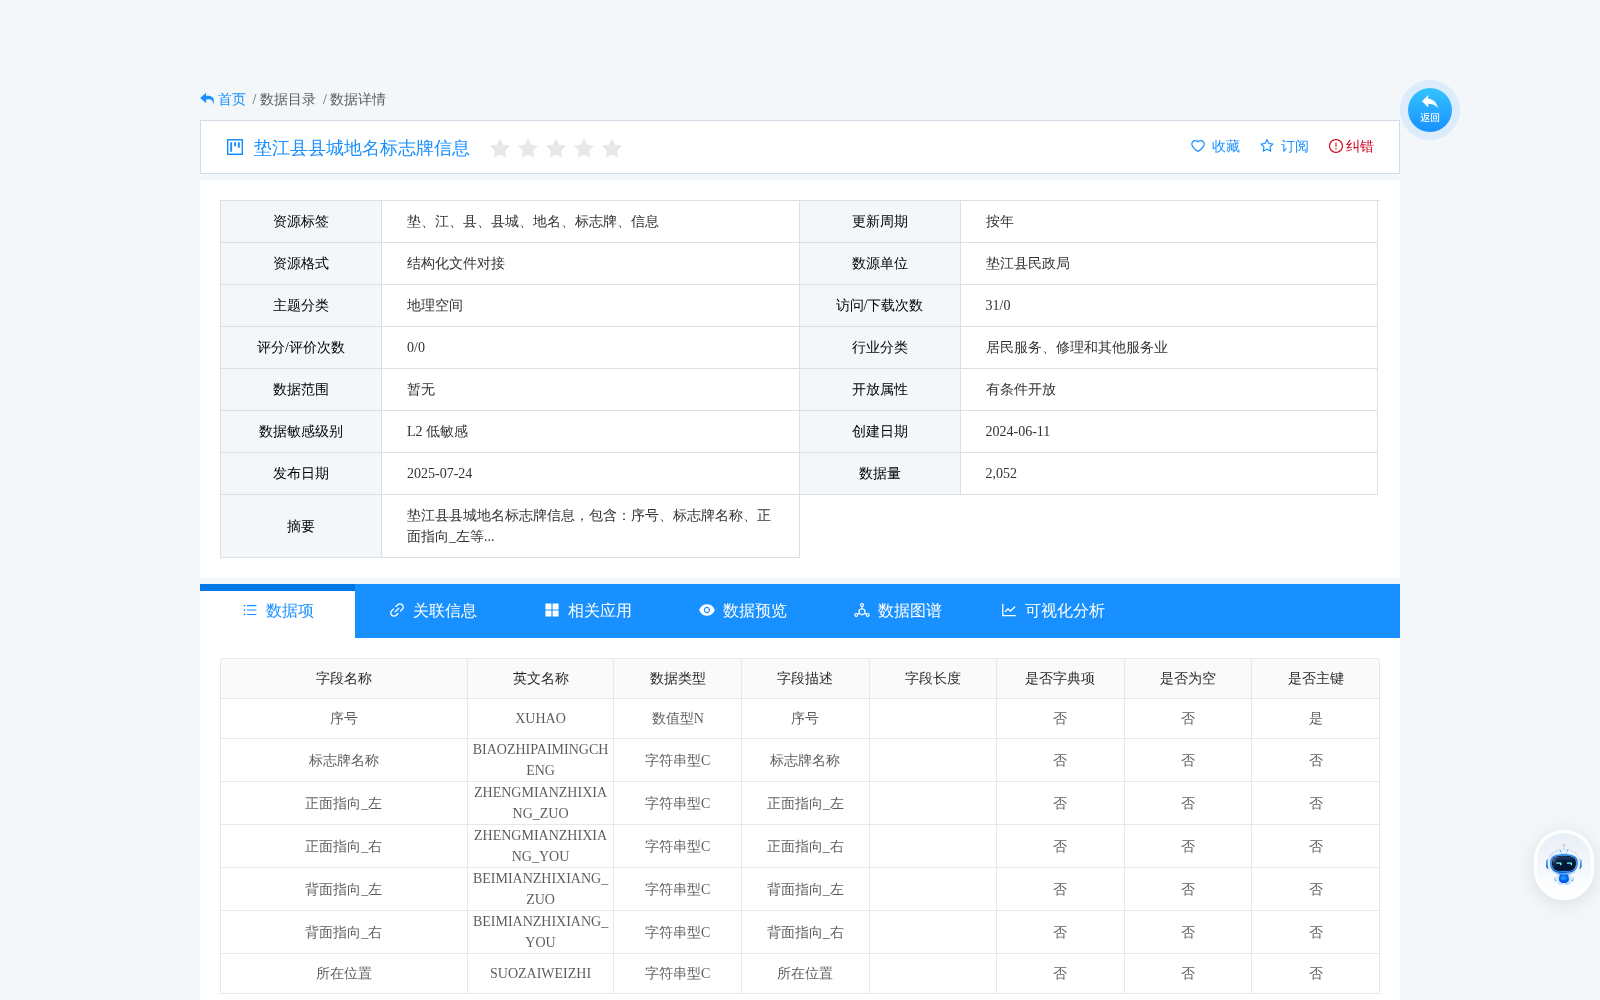Click the 标志牌名称 field name cell
The width and height of the screenshot is (1600, 1000).
pos(344,760)
